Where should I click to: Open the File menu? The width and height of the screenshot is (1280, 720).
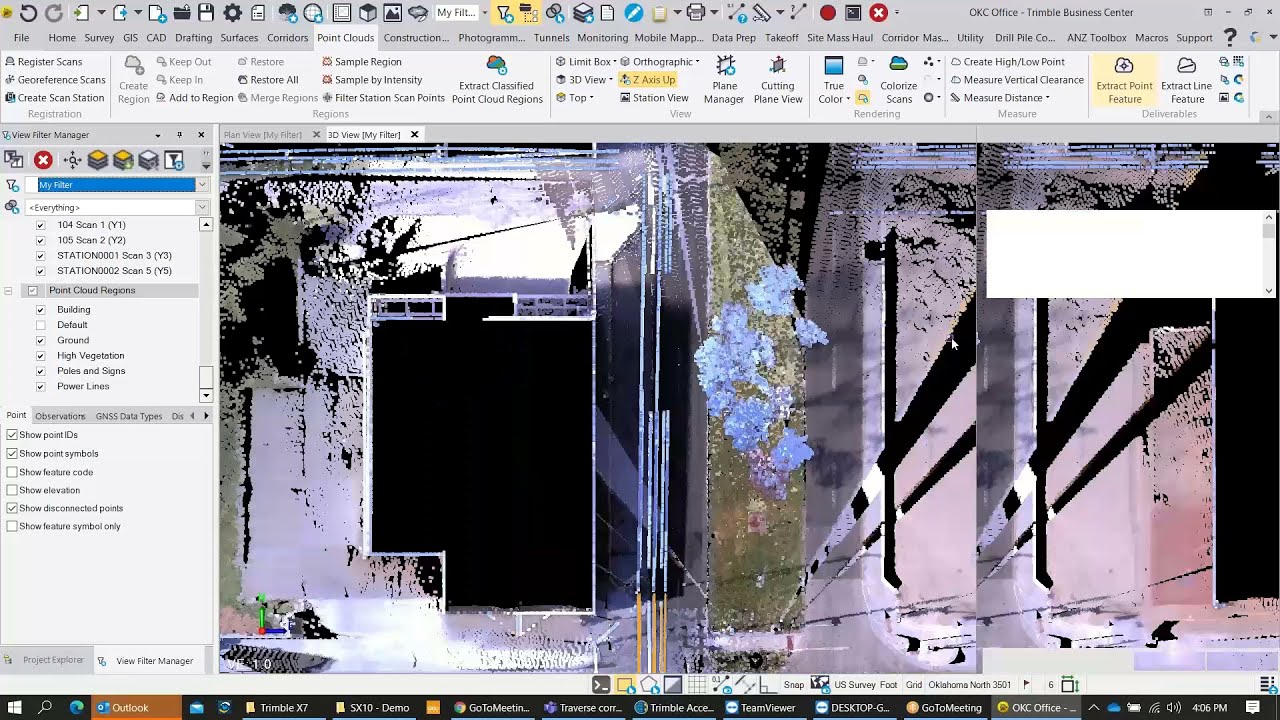pos(21,38)
